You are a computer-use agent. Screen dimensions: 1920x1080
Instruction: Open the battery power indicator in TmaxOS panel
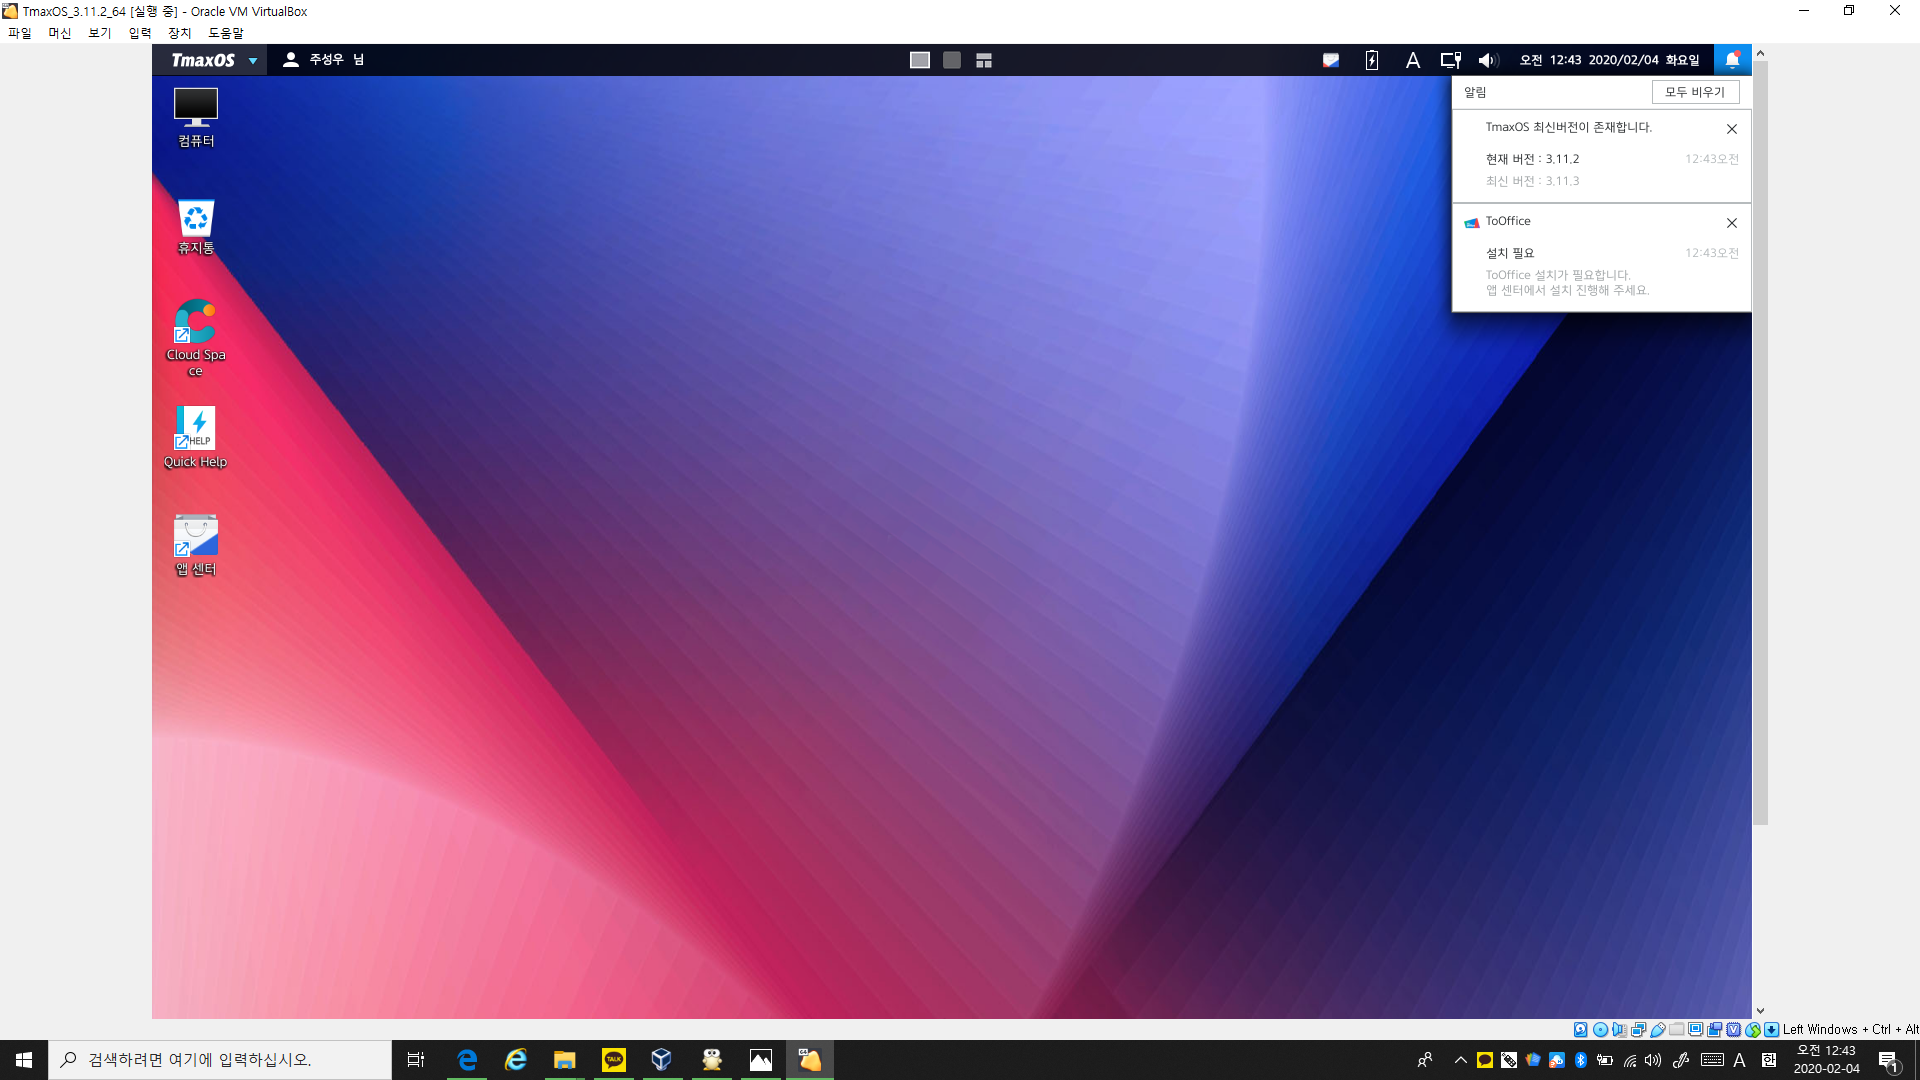tap(1372, 60)
